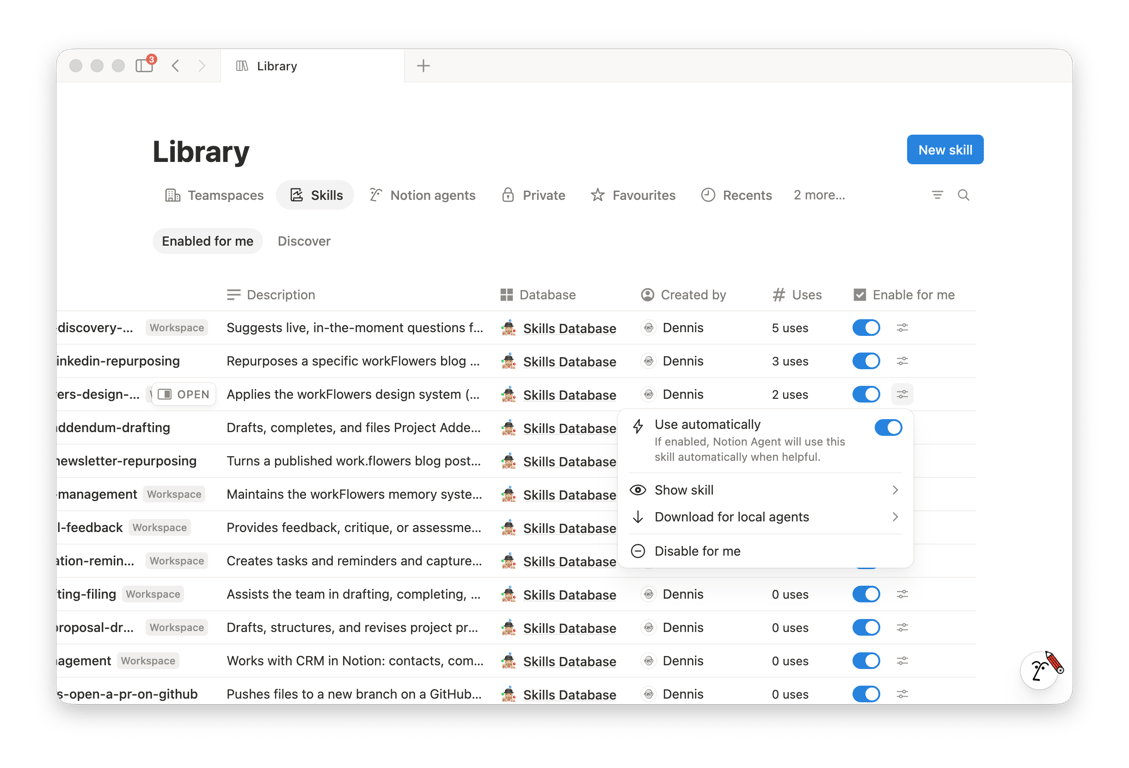
Task: Click the download arrow icon in popup
Action: pyautogui.click(x=638, y=517)
